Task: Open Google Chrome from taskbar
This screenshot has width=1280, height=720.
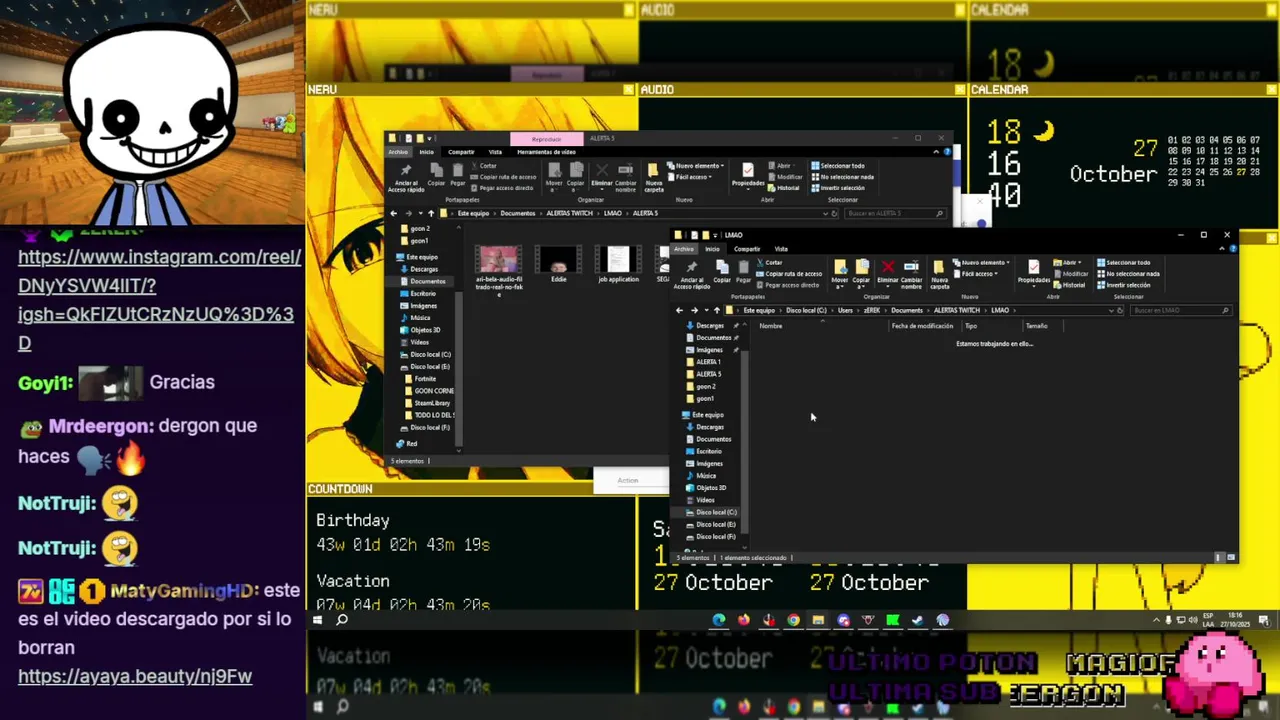Action: tap(793, 620)
